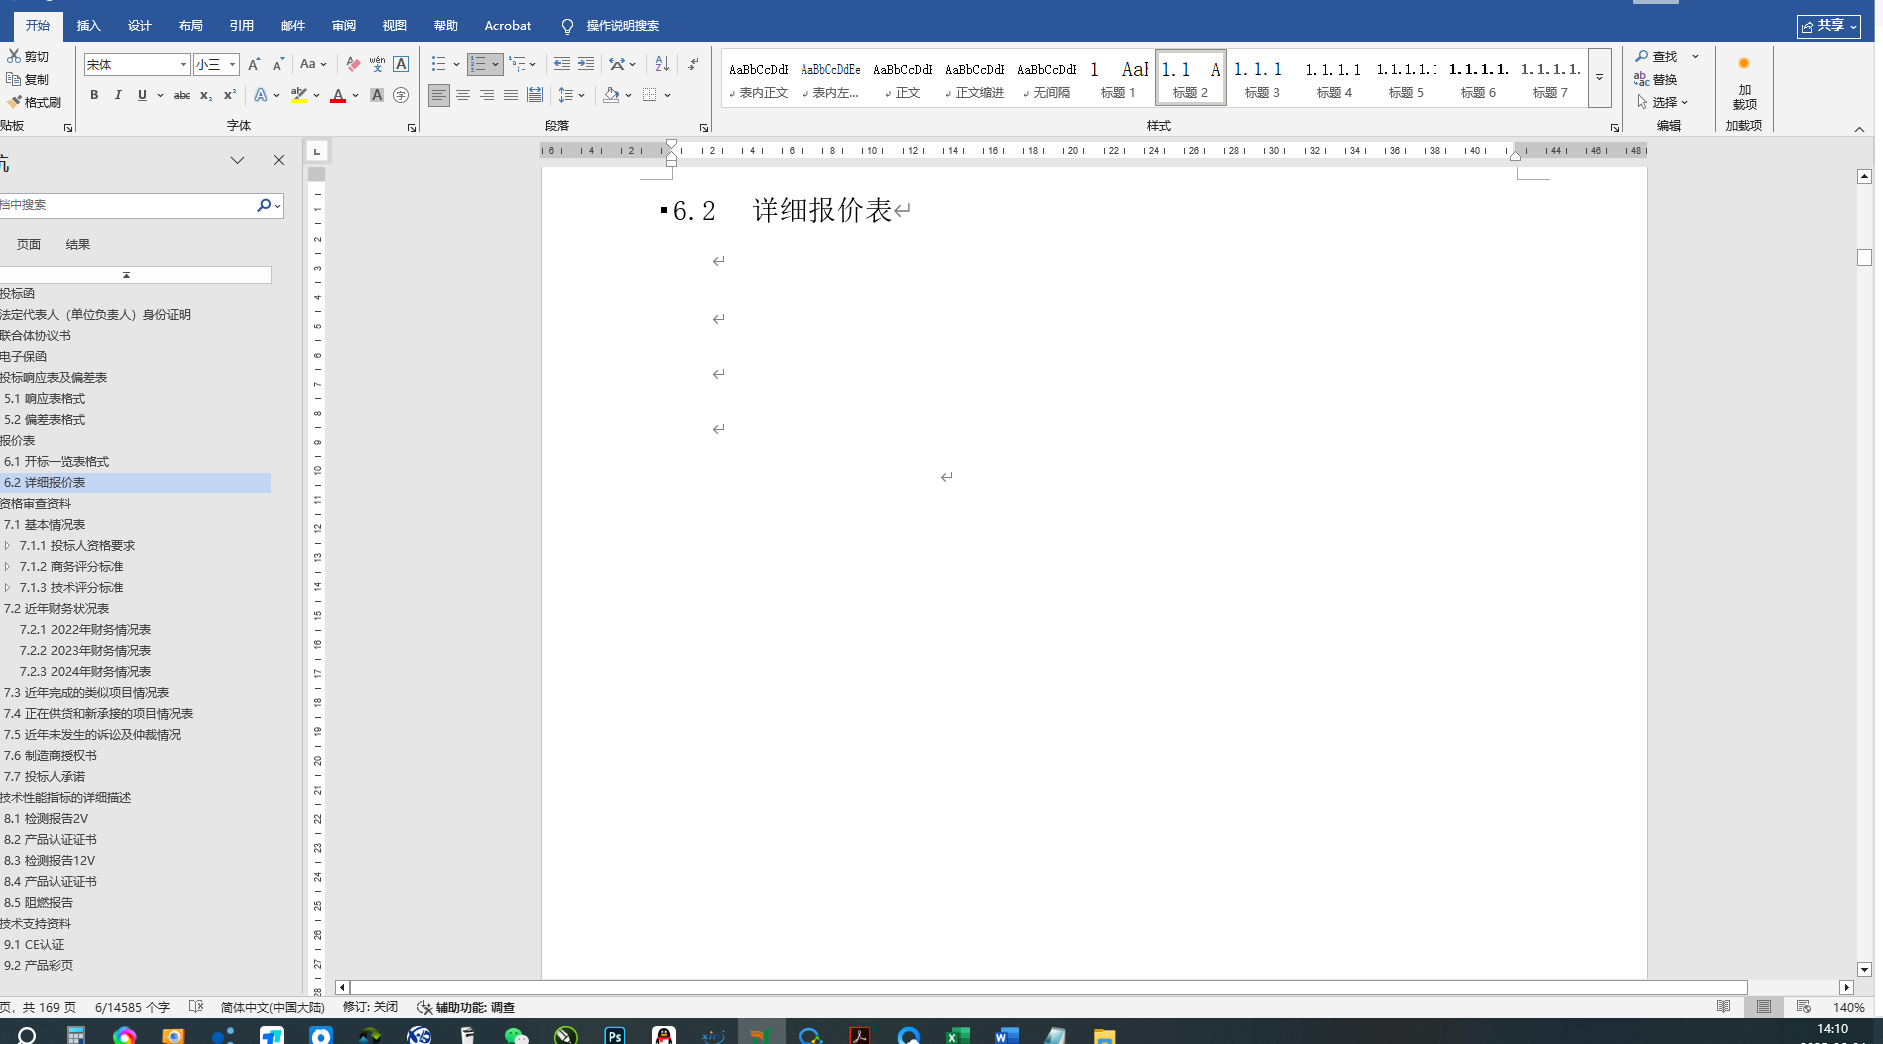1883x1044 pixels.
Task: Open the font name dropdown (宋体)
Action: click(x=183, y=65)
